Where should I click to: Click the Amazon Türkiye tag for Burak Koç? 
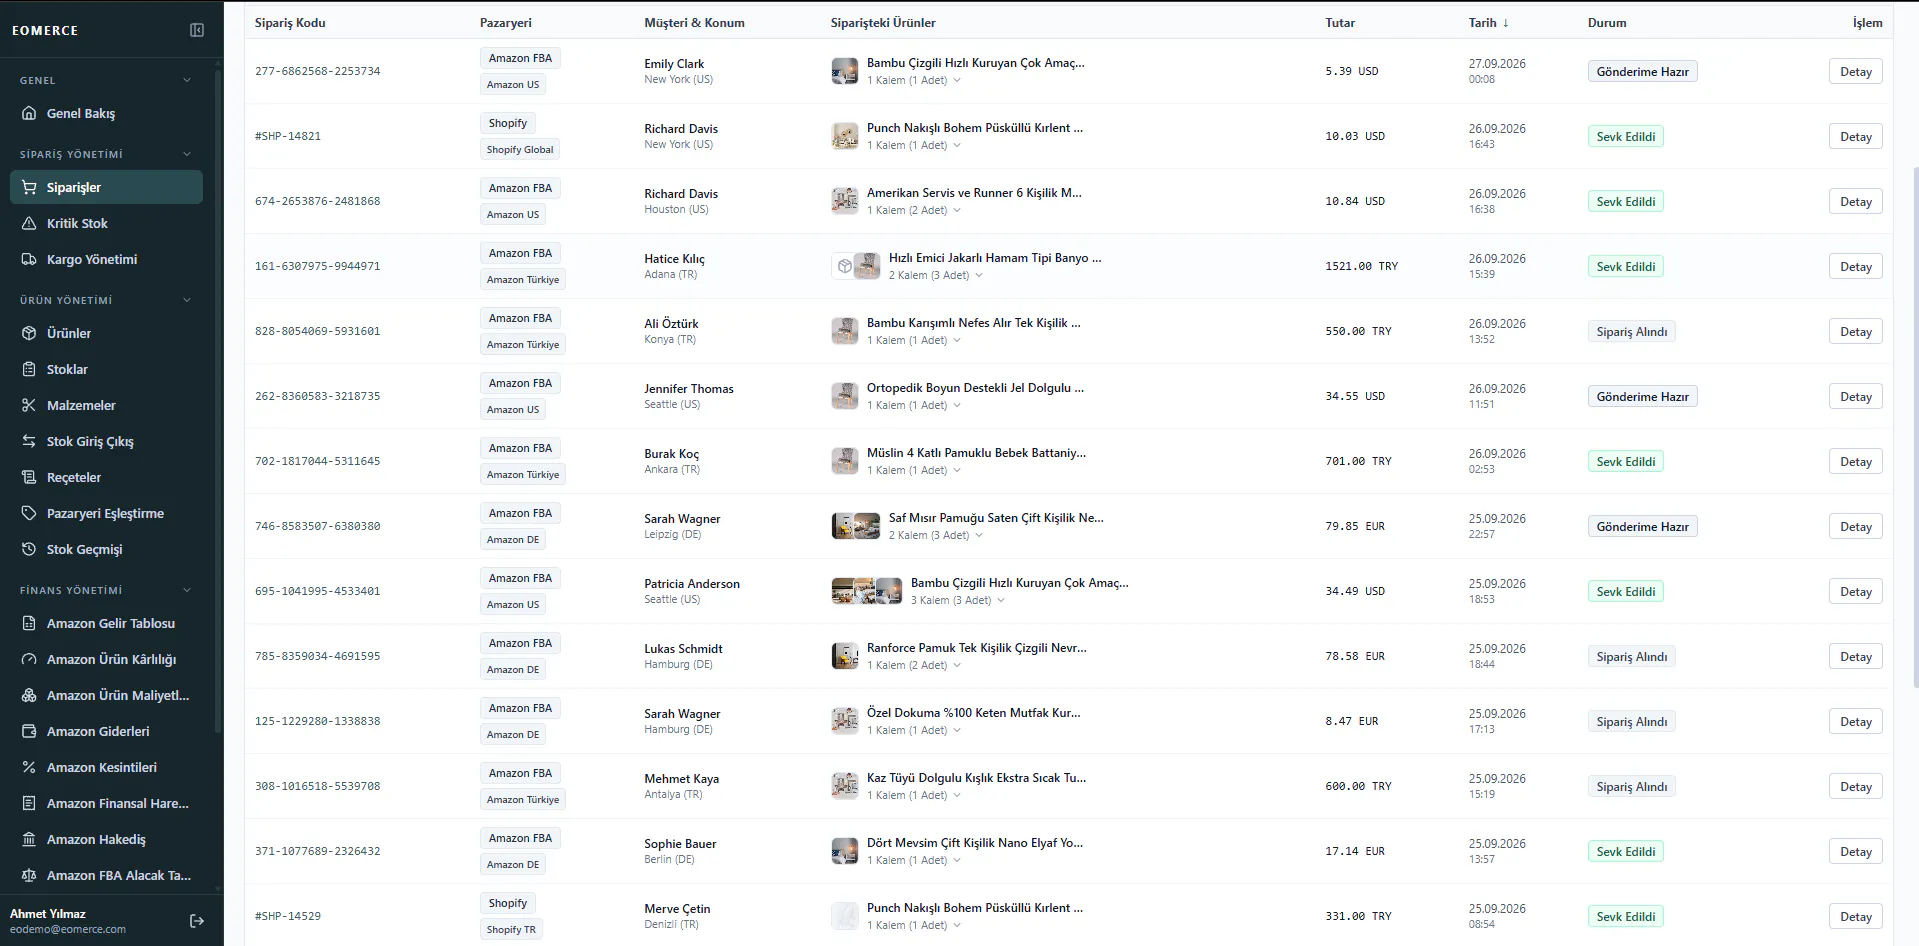[523, 474]
